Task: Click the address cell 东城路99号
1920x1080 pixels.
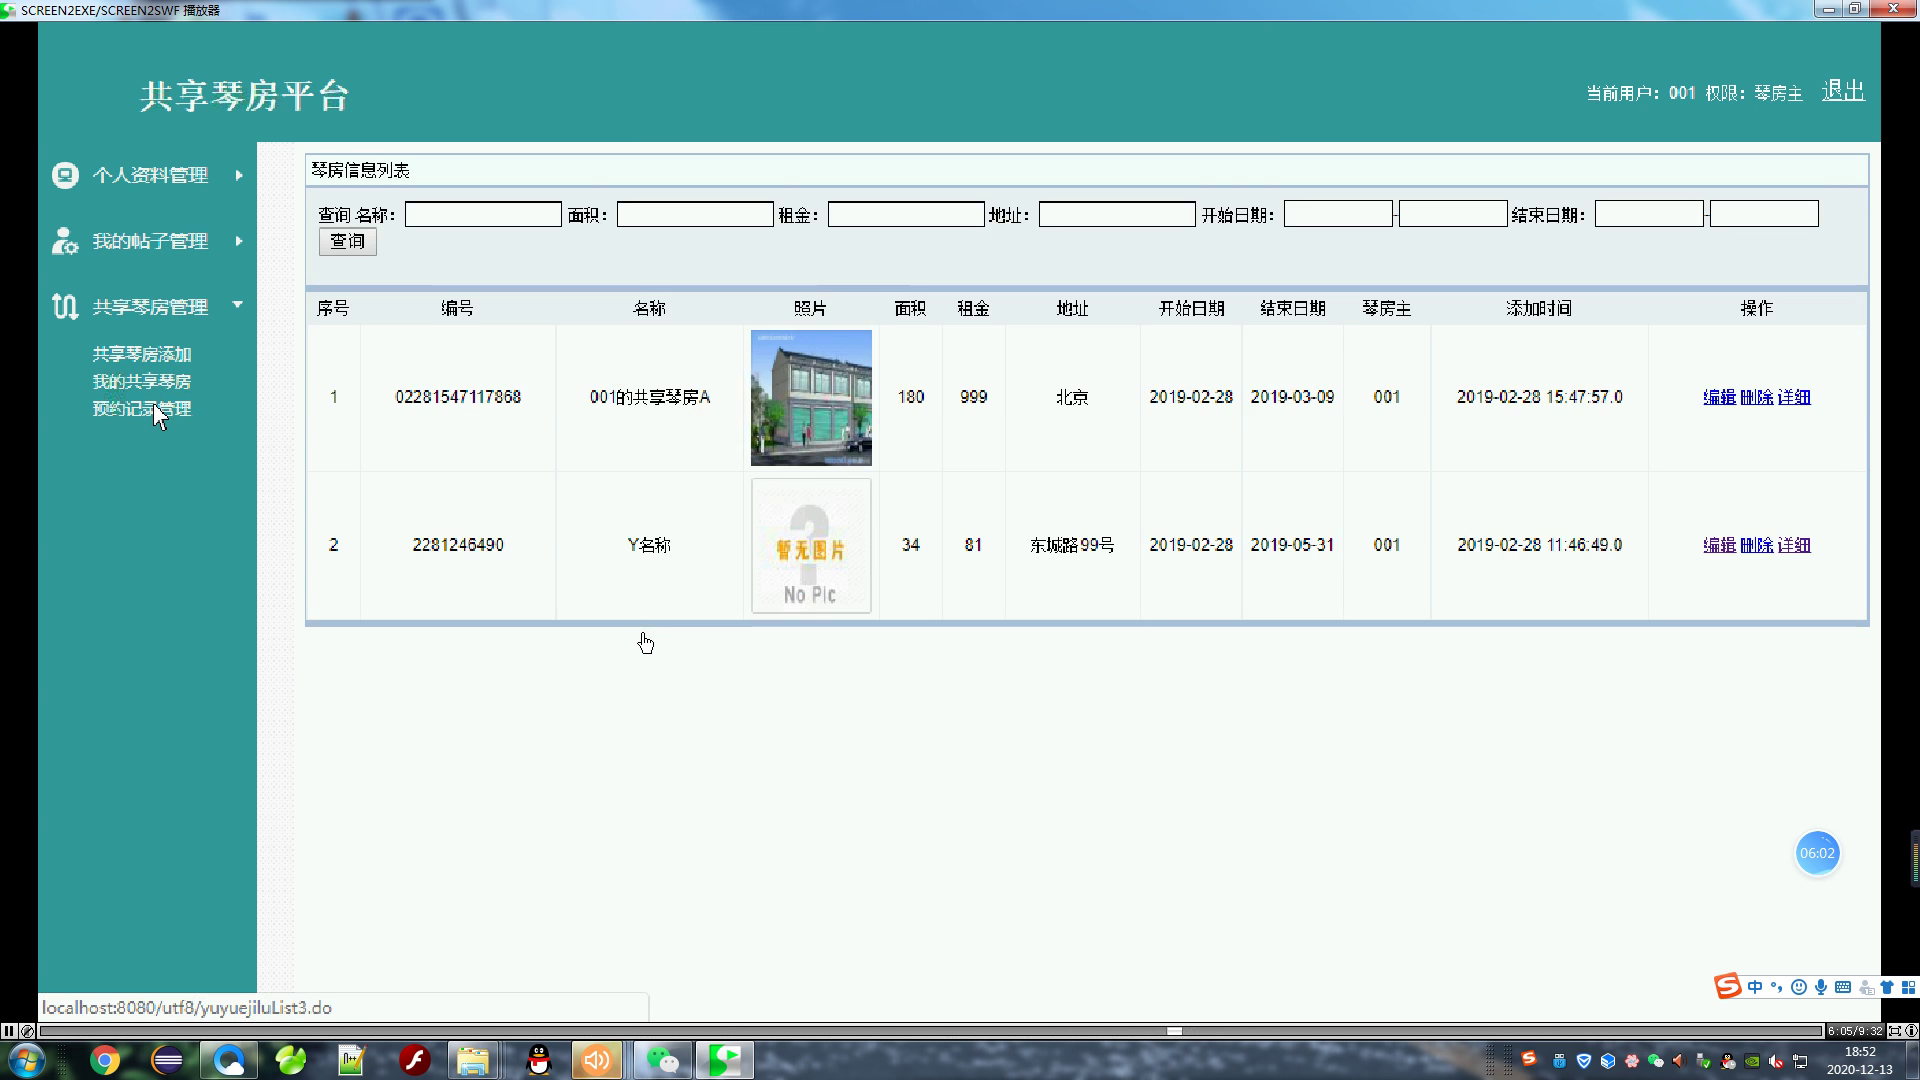Action: pos(1072,545)
